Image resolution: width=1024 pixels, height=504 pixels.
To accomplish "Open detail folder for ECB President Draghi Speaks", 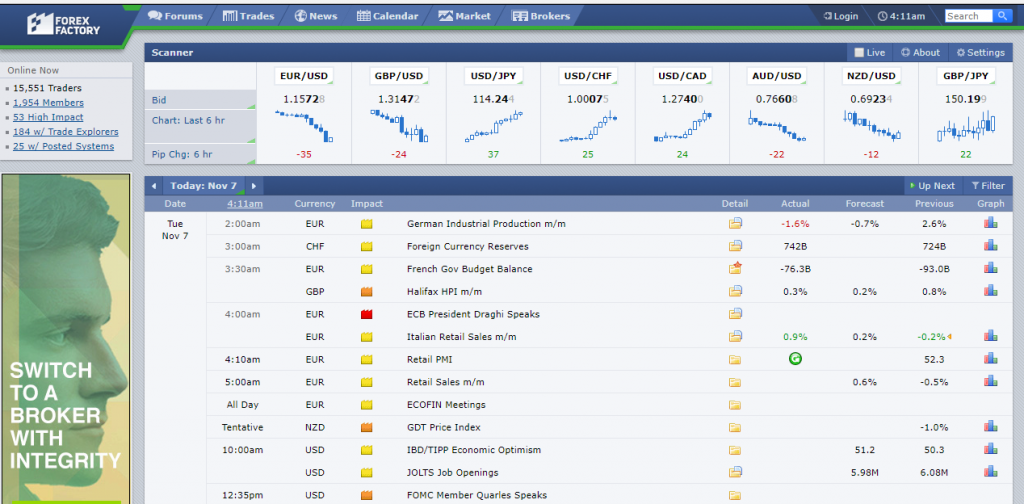I will pyautogui.click(x=736, y=314).
